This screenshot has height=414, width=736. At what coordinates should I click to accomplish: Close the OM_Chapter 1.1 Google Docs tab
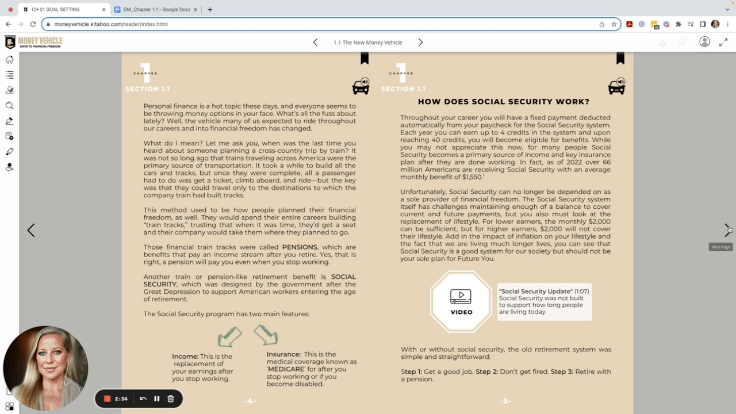point(195,9)
